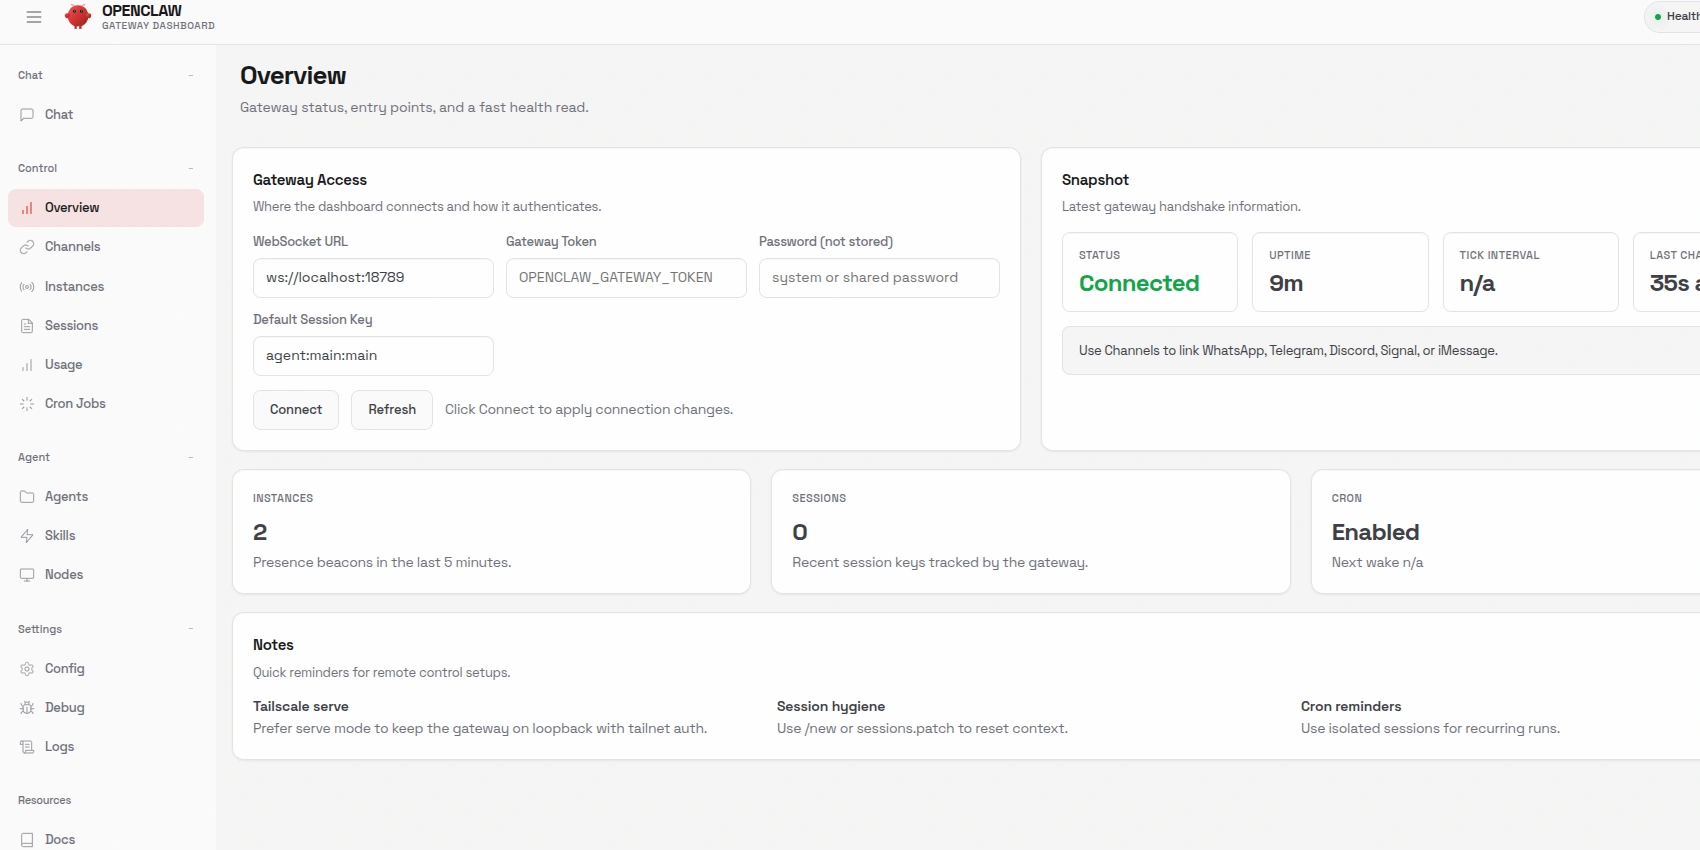Click into the Password input field

879,278
